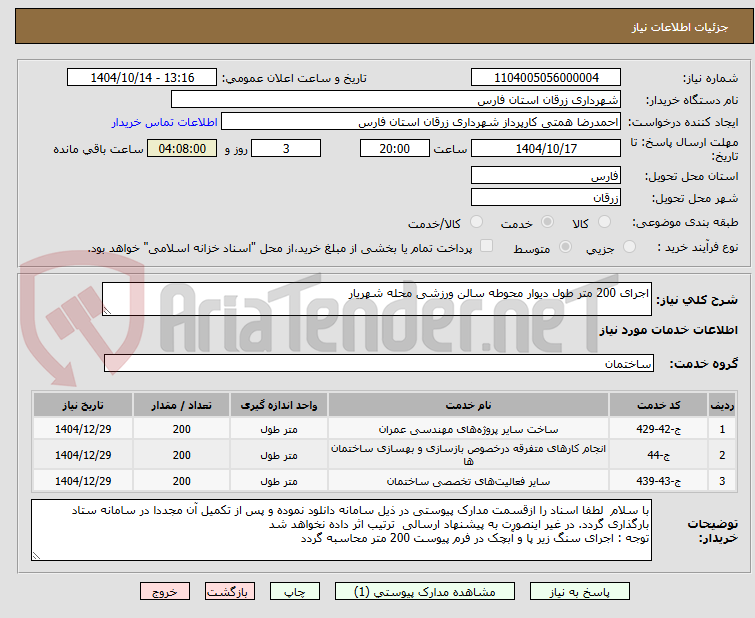This screenshot has height=618, width=755.
Task: Click the announcement date field 1404/10/14 - 13:16
Action: [142, 78]
